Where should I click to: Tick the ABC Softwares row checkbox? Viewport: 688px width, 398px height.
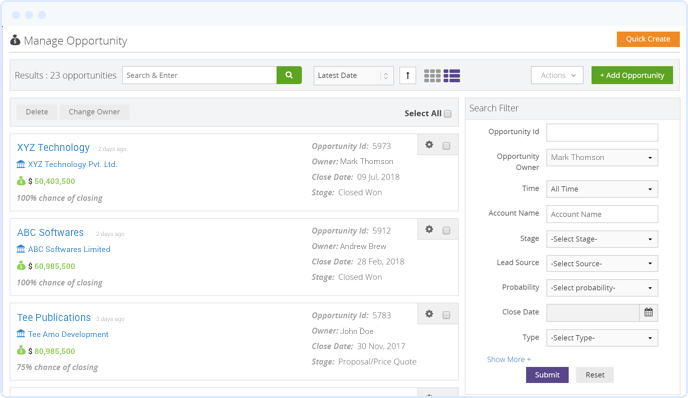(446, 230)
